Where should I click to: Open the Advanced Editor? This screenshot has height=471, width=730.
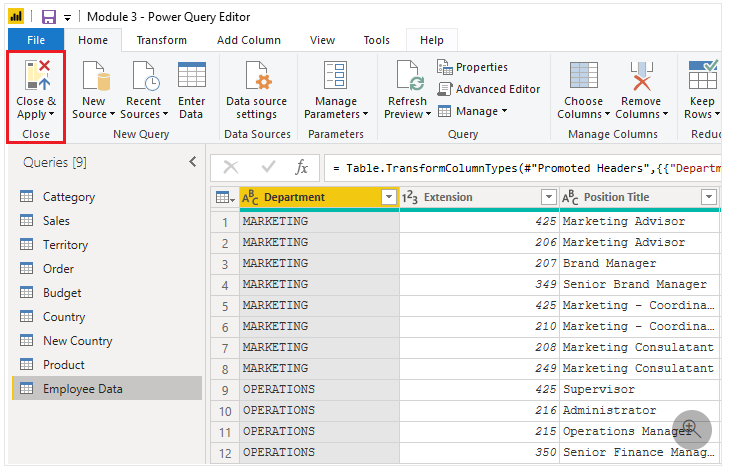point(488,89)
